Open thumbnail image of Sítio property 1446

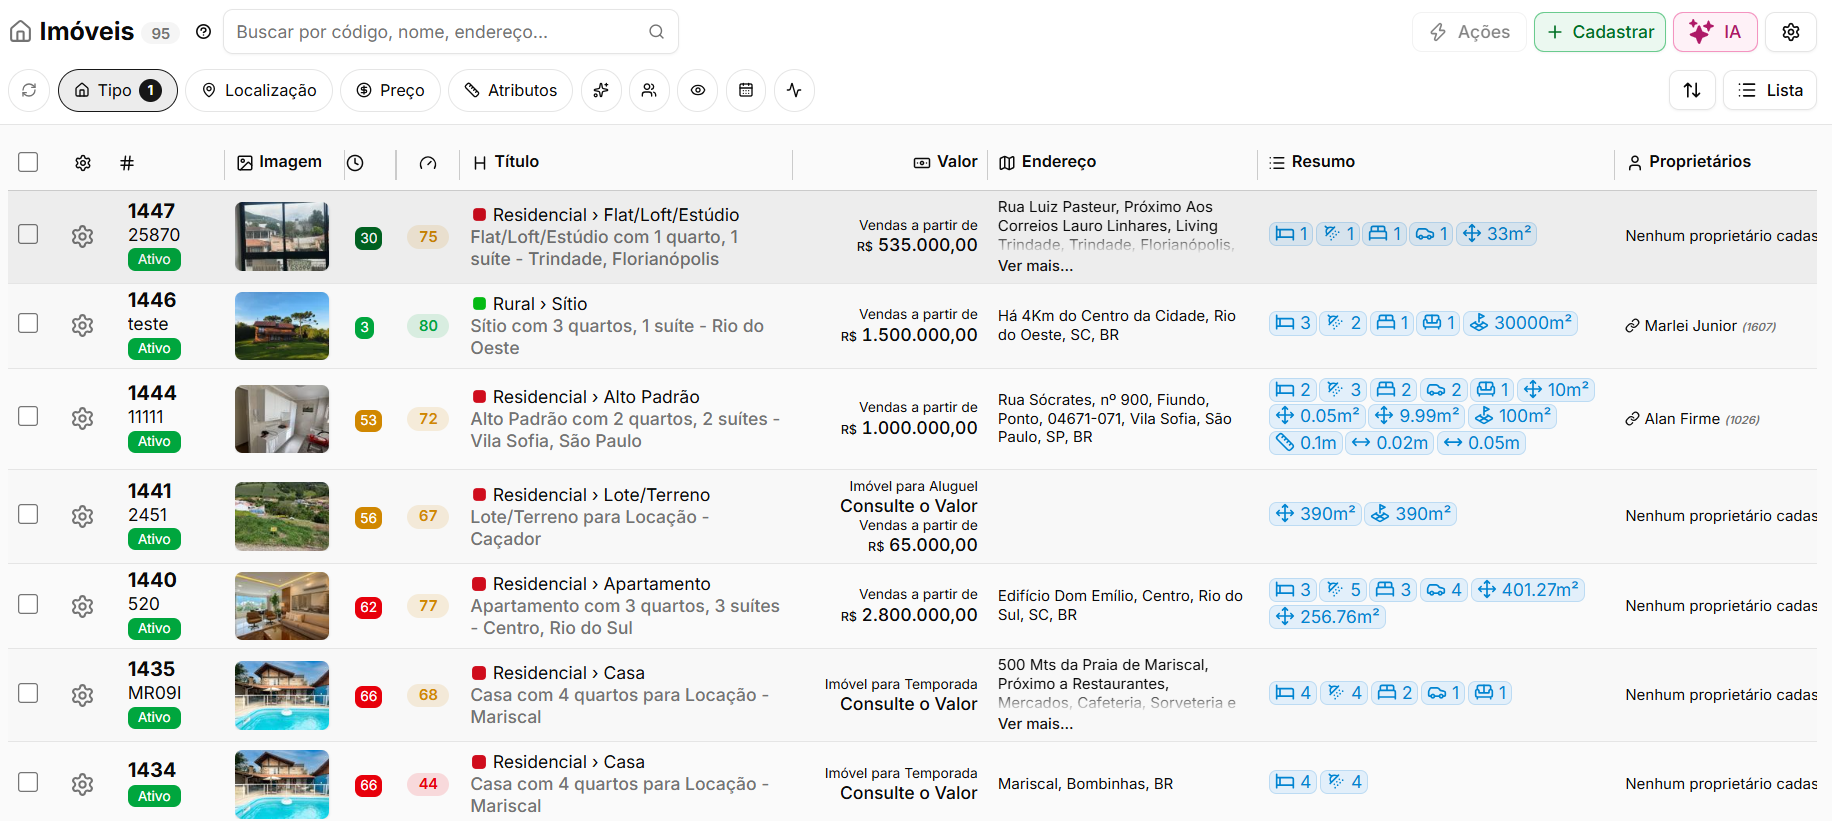click(x=282, y=326)
